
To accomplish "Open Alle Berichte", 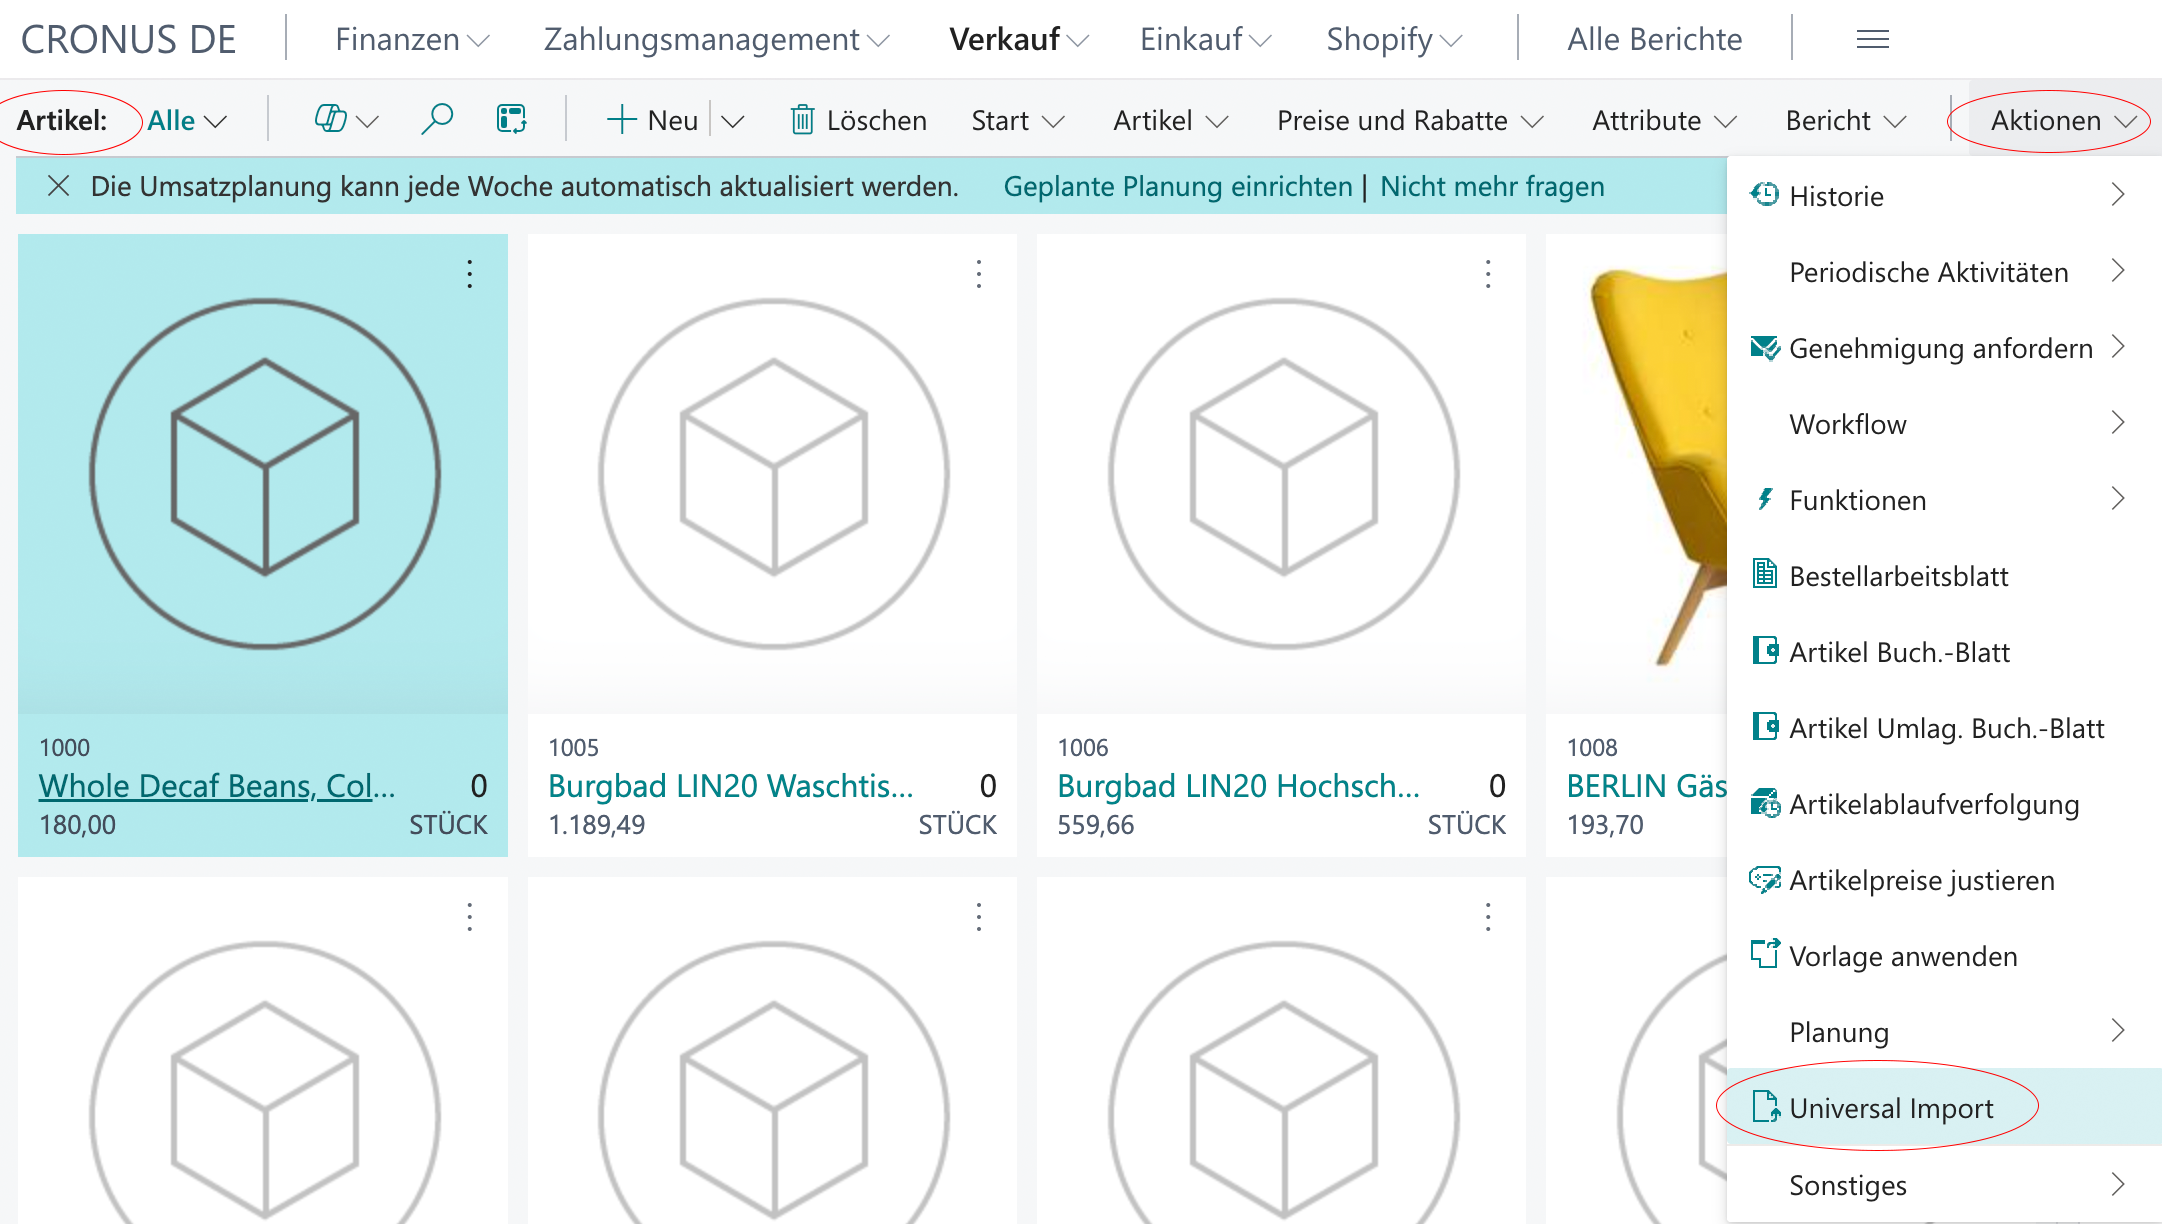I will click(1654, 40).
